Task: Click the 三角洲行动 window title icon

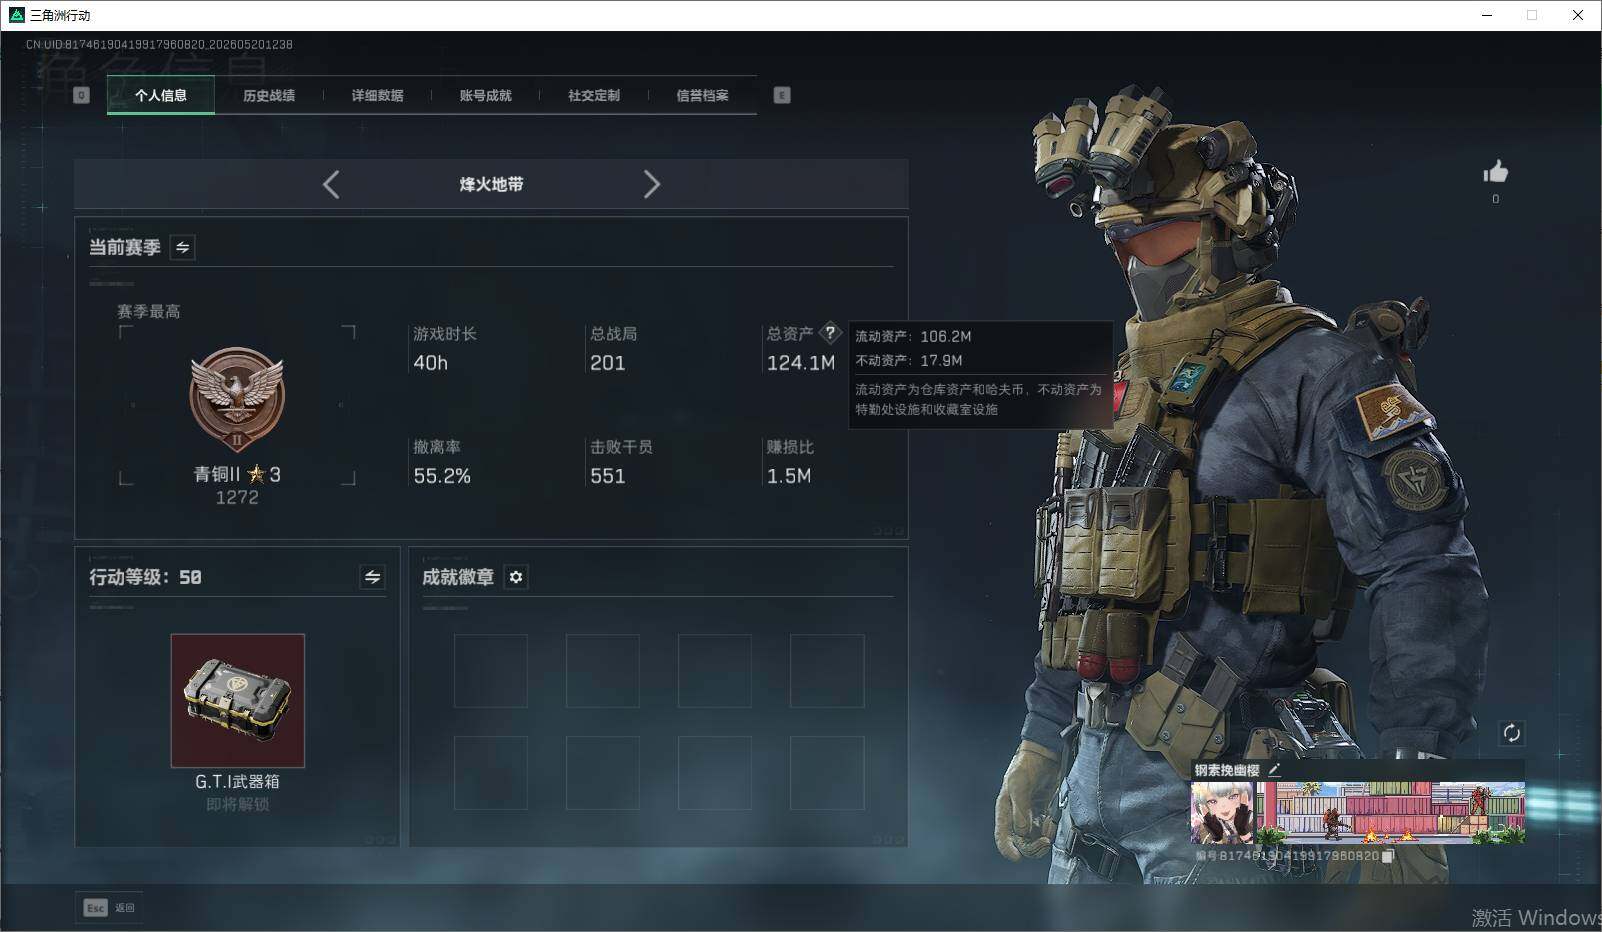Action: tap(16, 15)
